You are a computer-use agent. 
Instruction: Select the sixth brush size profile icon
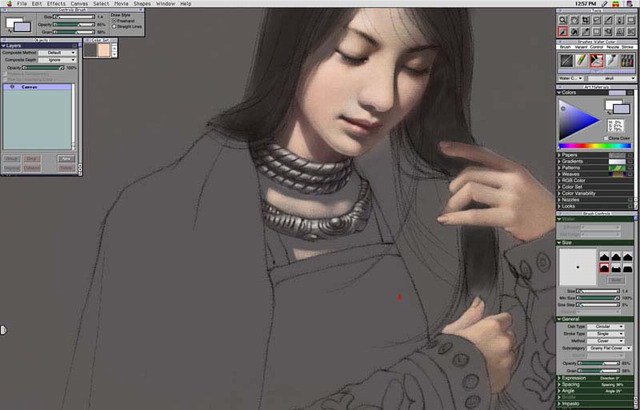point(627,268)
